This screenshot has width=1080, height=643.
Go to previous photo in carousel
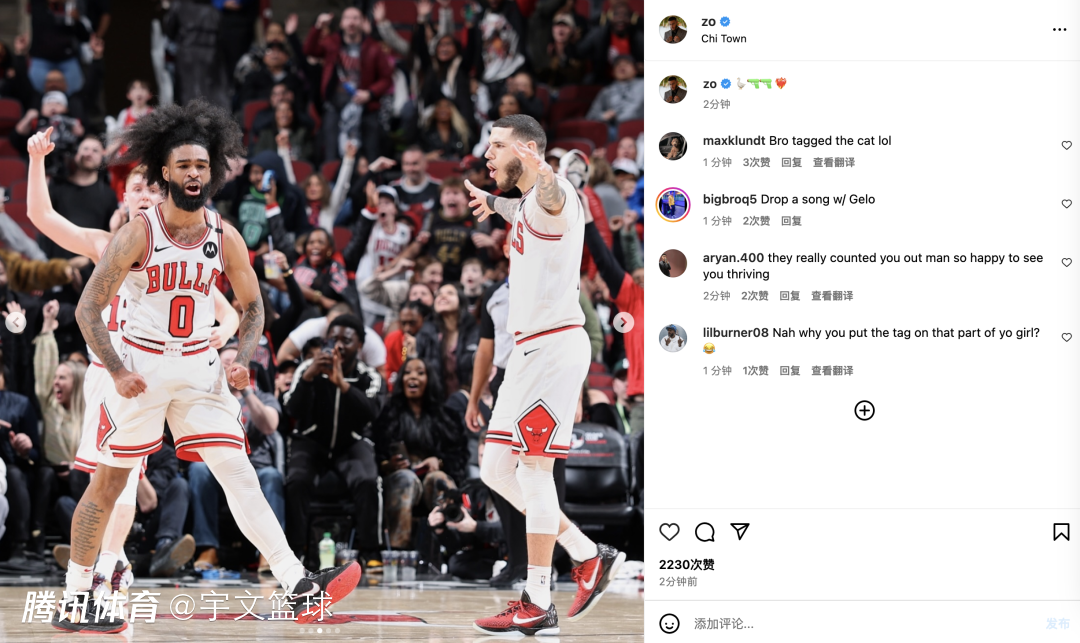point(16,322)
